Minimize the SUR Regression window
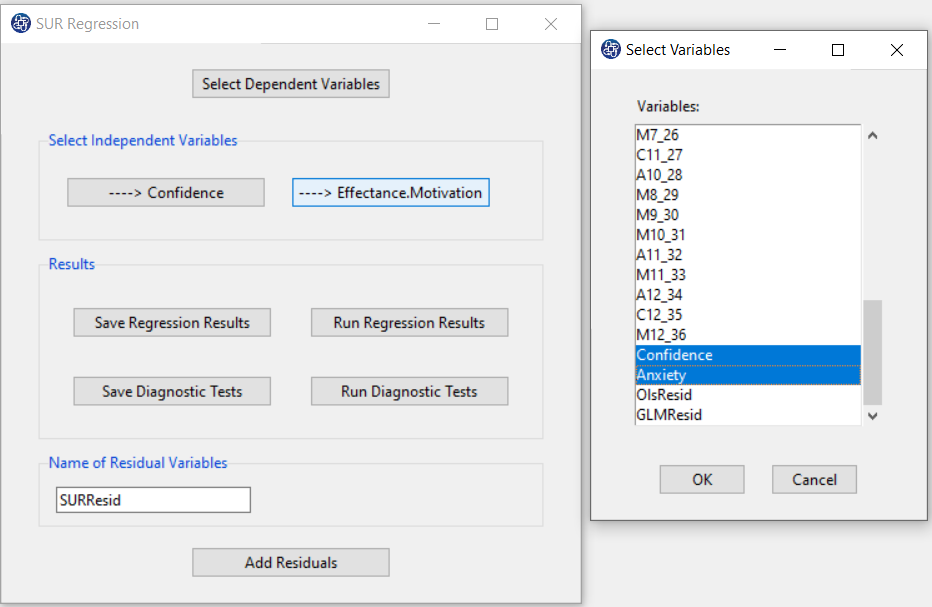The width and height of the screenshot is (932, 607). [x=434, y=24]
